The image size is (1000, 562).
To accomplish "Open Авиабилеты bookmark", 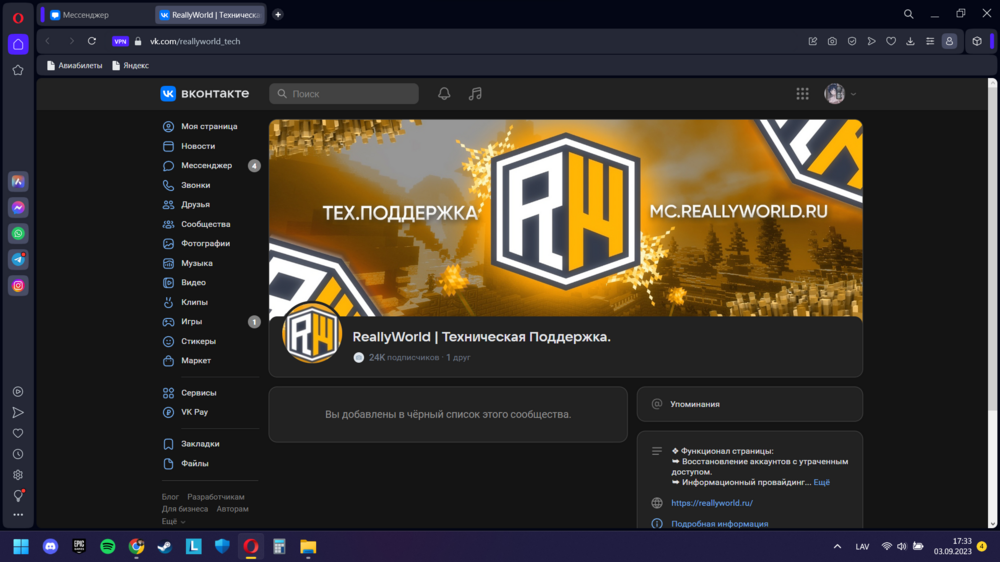I will pyautogui.click(x=74, y=66).
